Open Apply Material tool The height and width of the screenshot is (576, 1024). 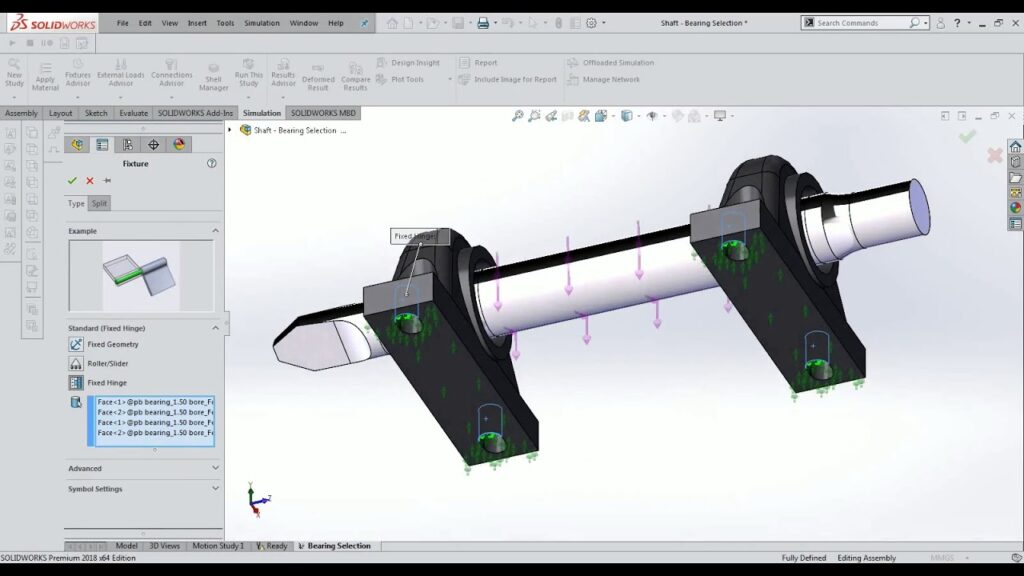[45, 76]
